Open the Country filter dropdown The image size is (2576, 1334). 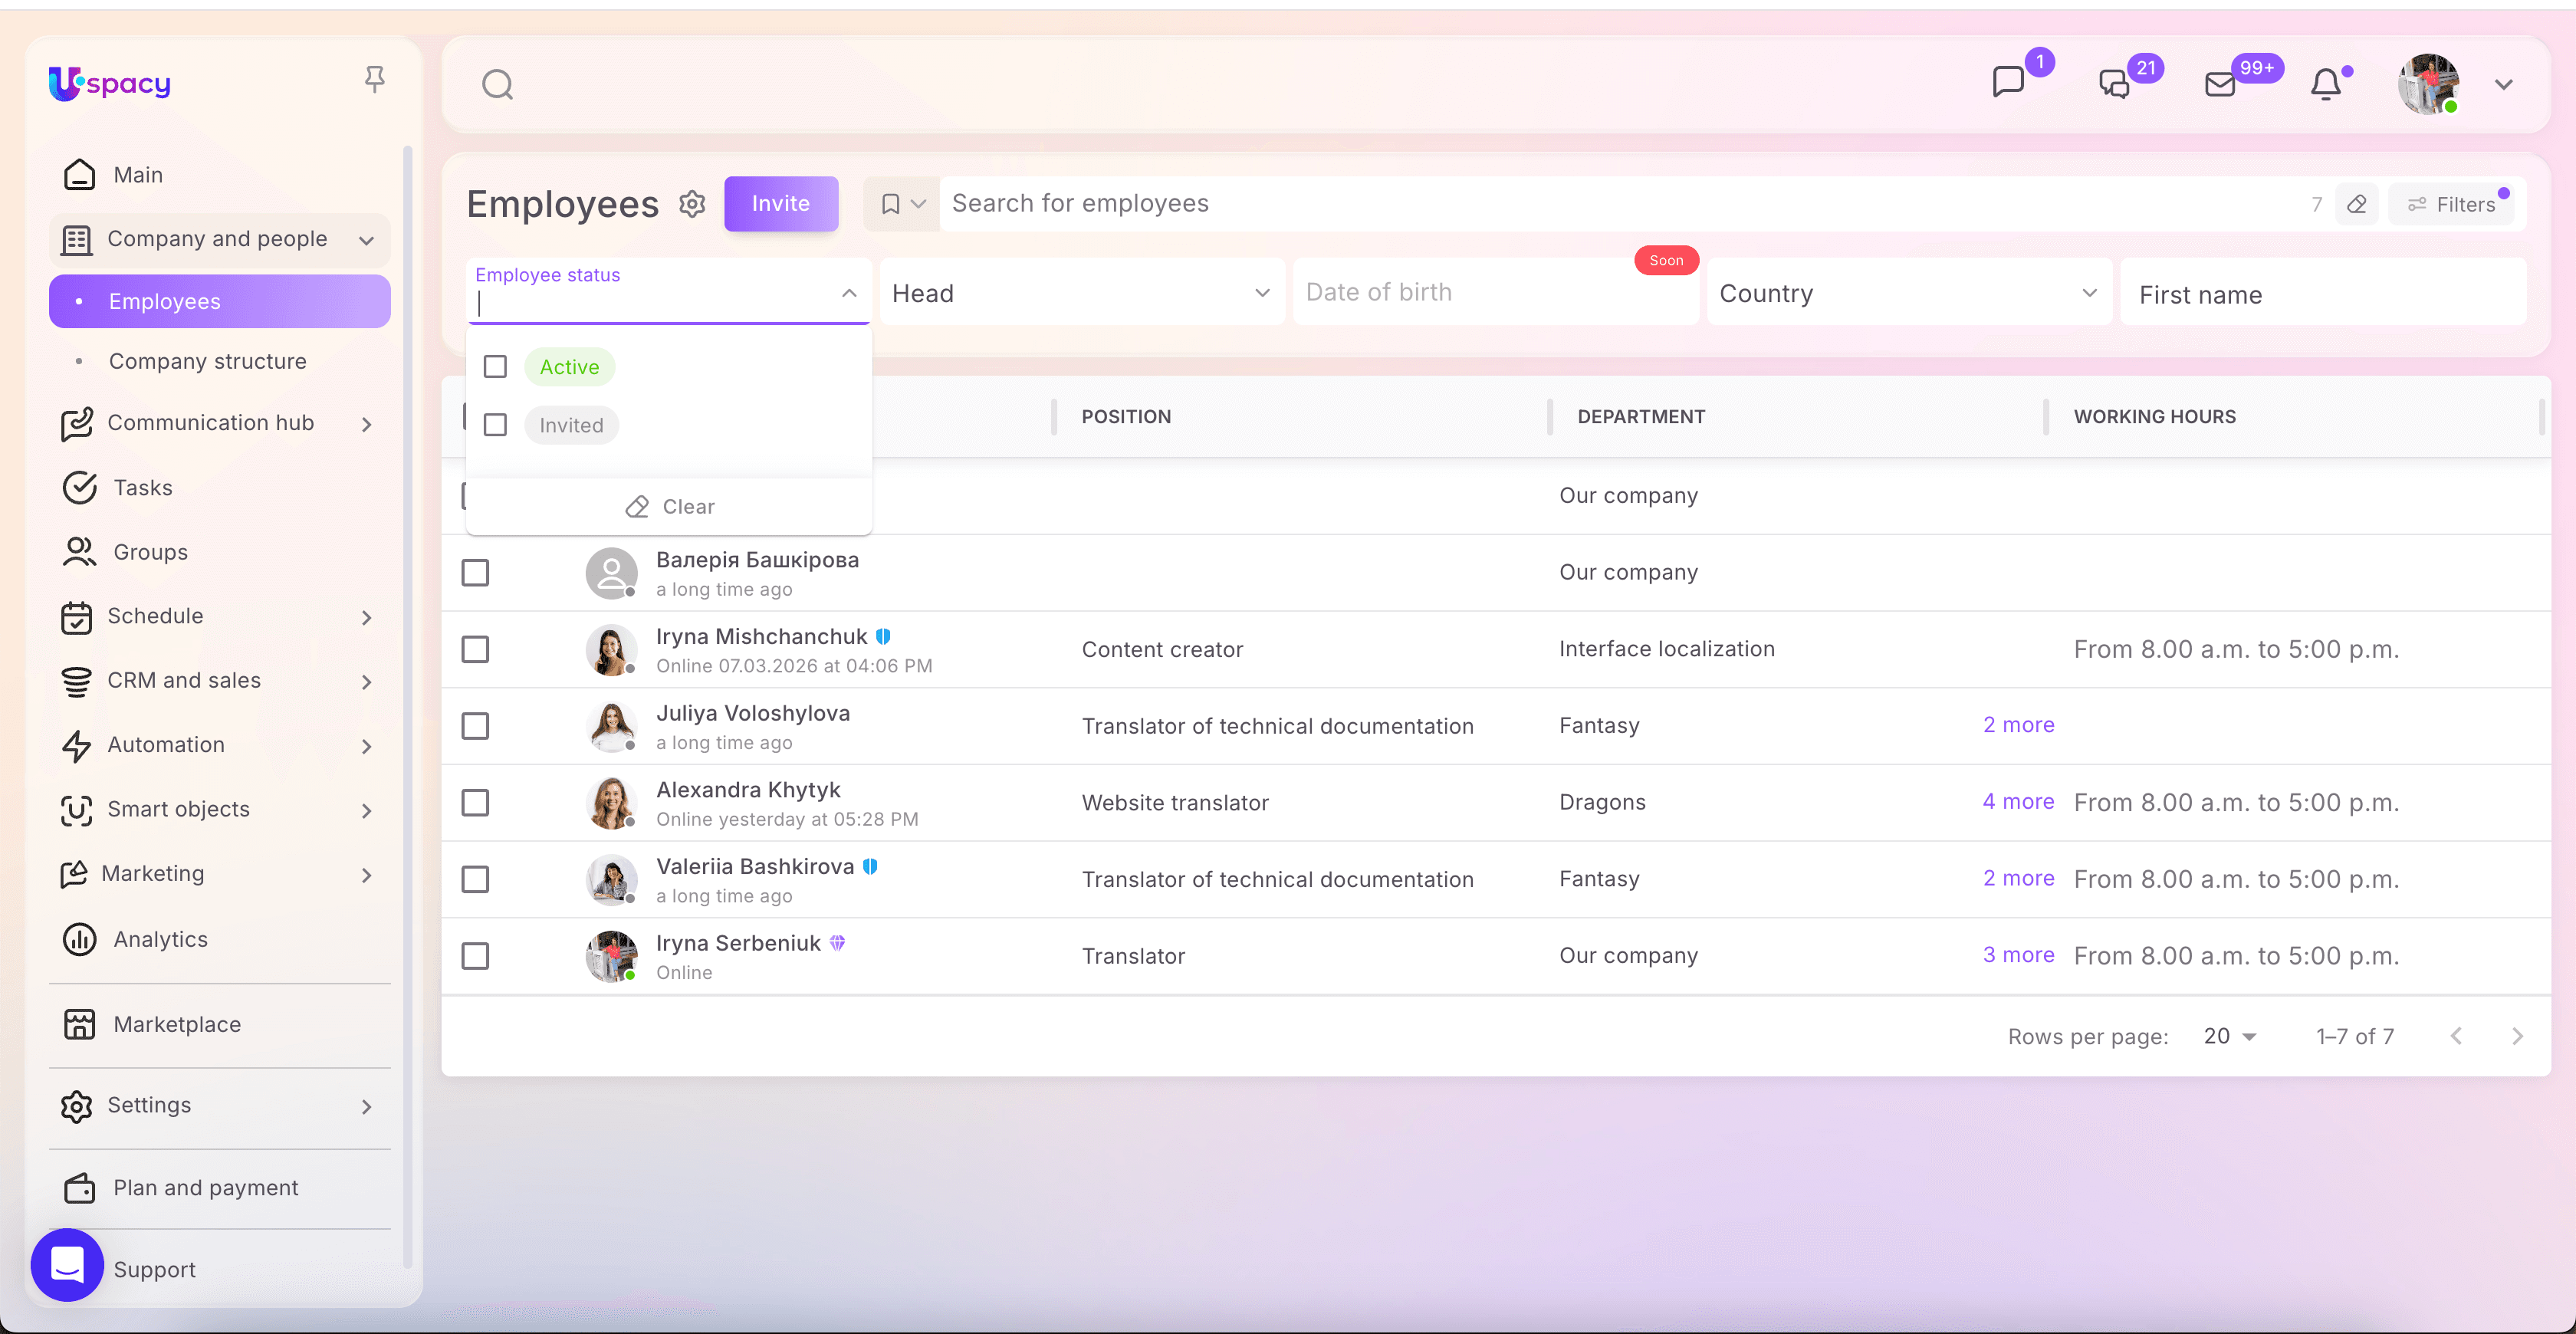pos(1909,293)
